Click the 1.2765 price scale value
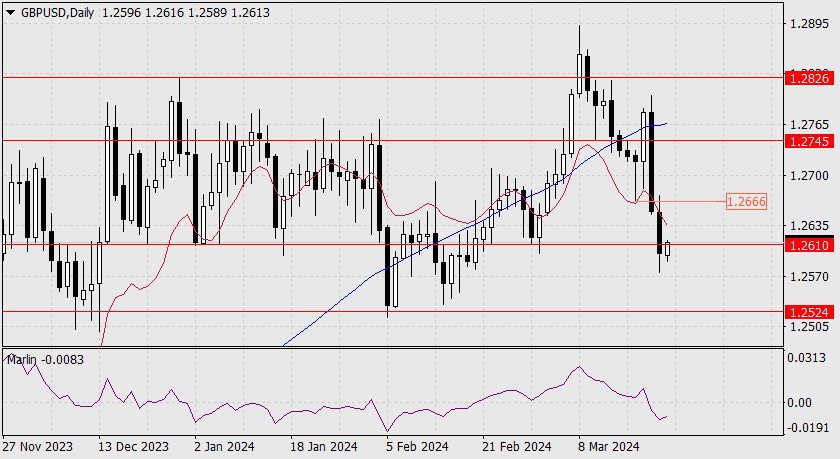Viewport: 840px width, 459px height. pyautogui.click(x=809, y=125)
